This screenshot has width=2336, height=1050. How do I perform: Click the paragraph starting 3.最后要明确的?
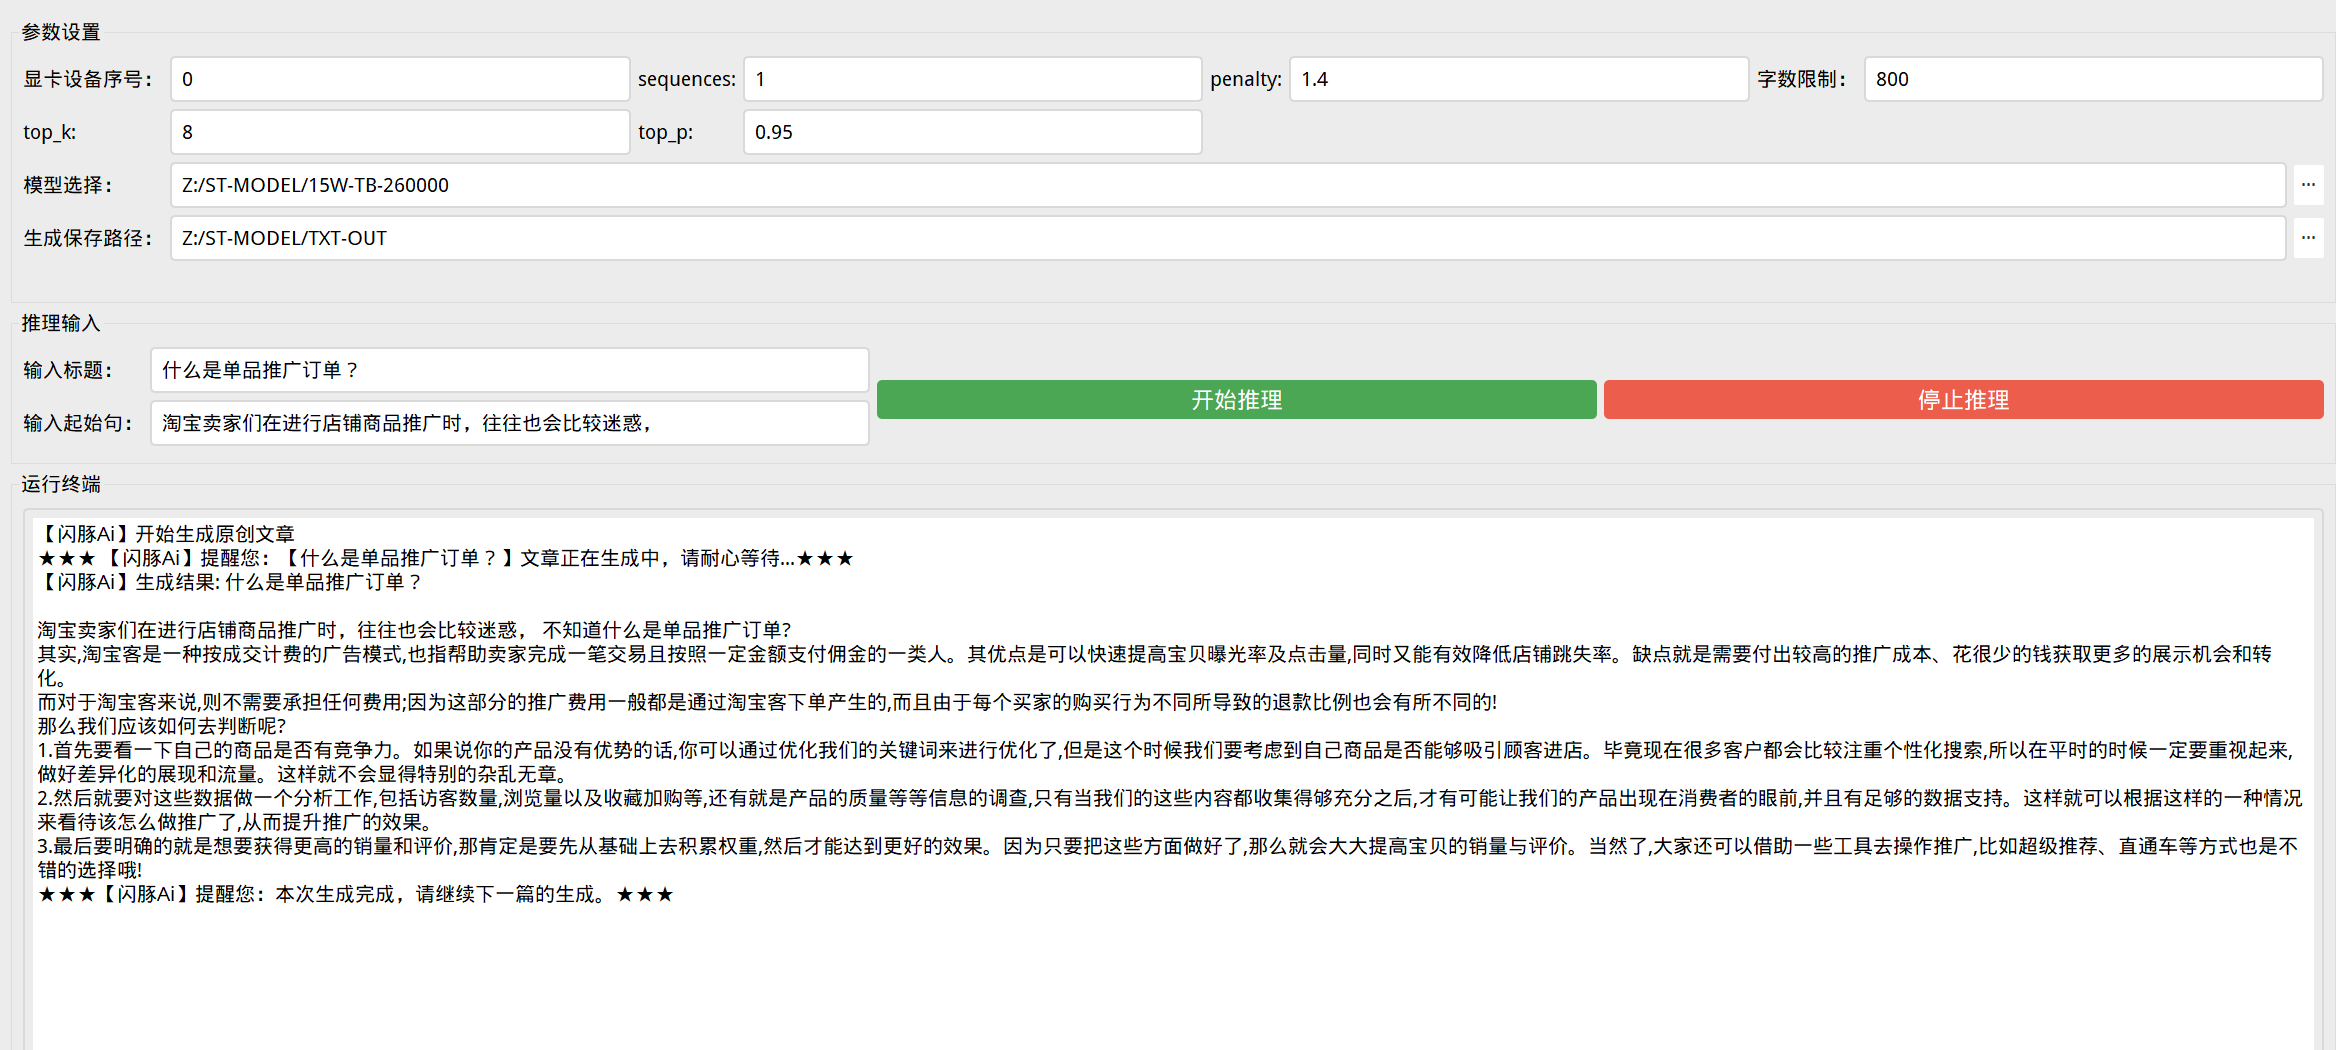[x=1168, y=858]
